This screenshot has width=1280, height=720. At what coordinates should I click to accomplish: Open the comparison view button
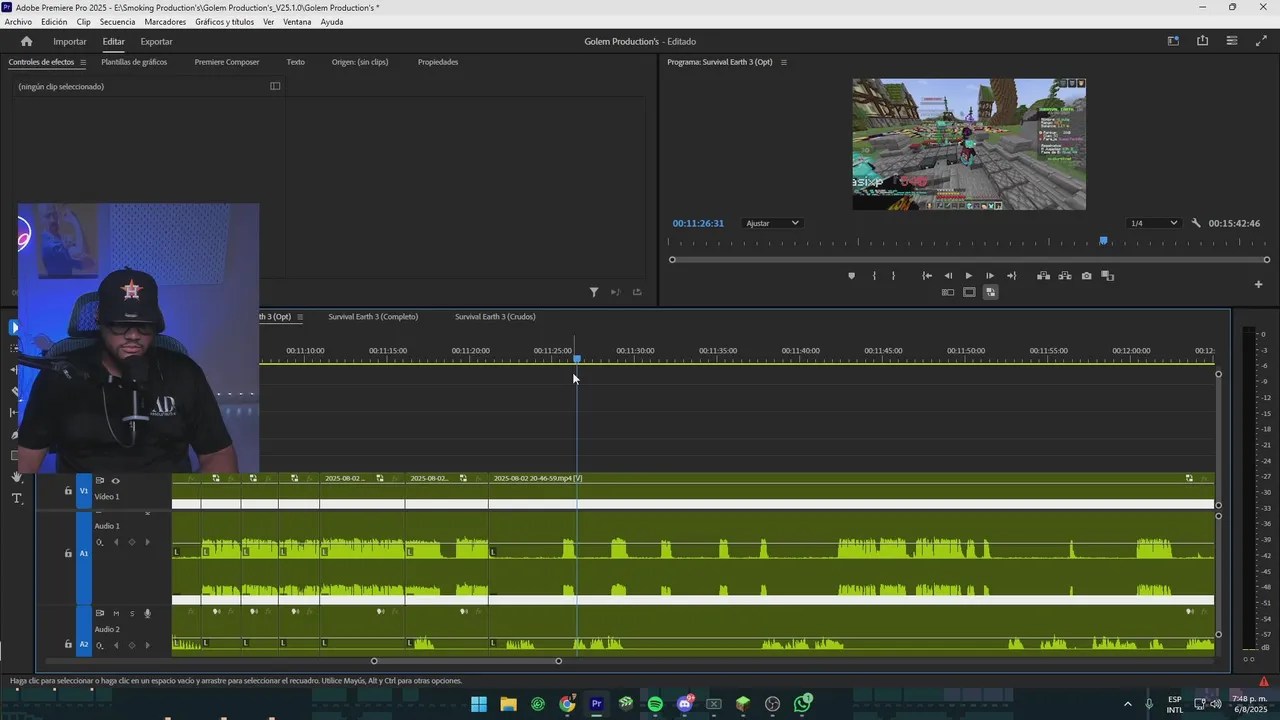click(x=1107, y=276)
